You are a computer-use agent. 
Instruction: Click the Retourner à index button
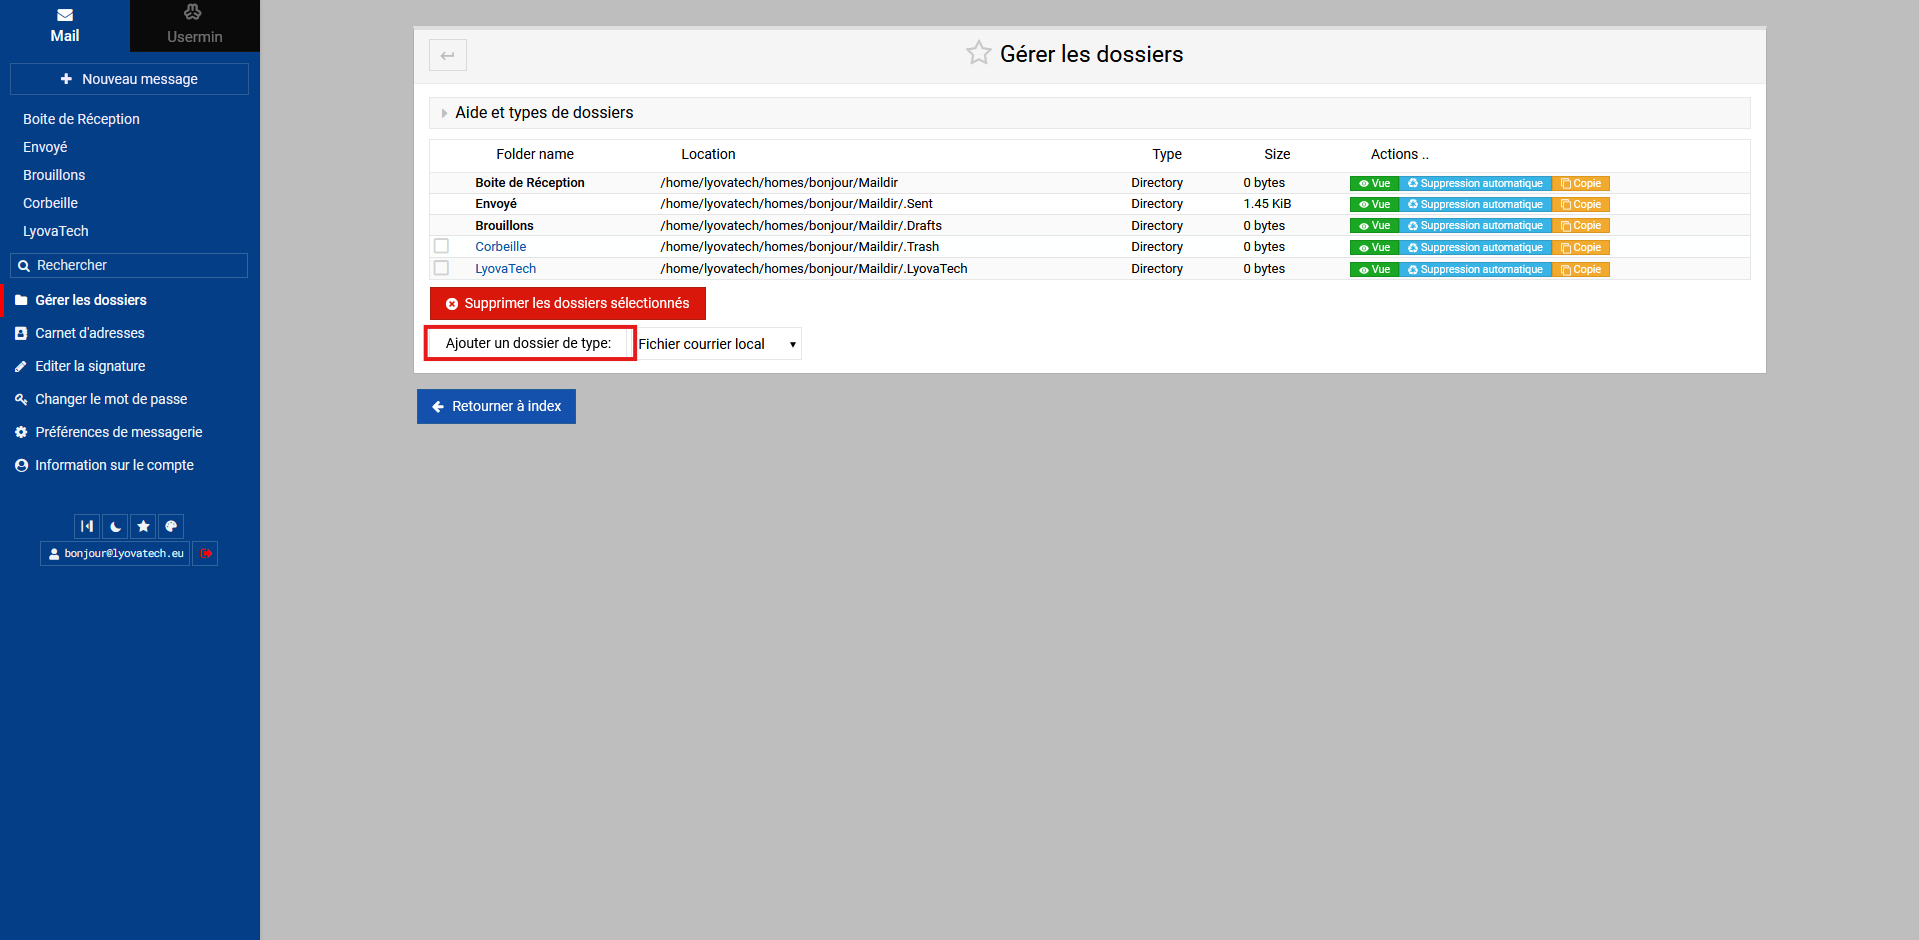pos(496,406)
